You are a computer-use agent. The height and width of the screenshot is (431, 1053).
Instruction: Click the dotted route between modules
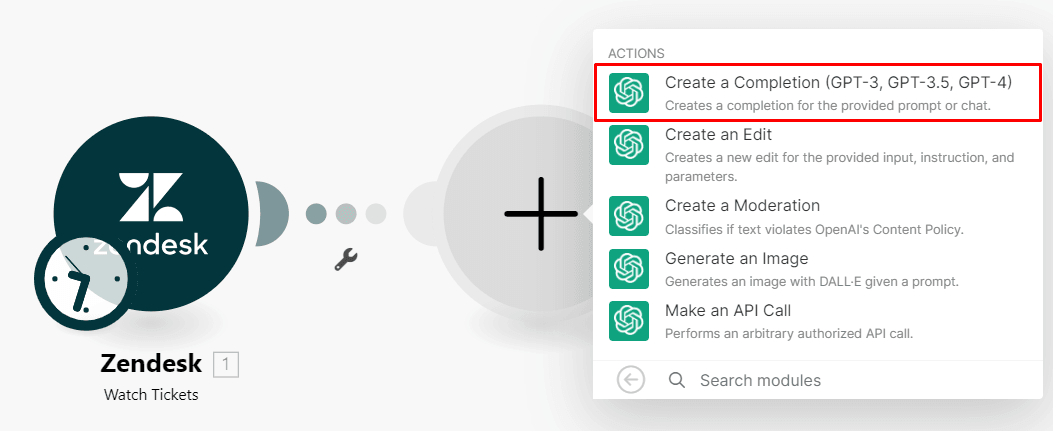[x=346, y=213]
